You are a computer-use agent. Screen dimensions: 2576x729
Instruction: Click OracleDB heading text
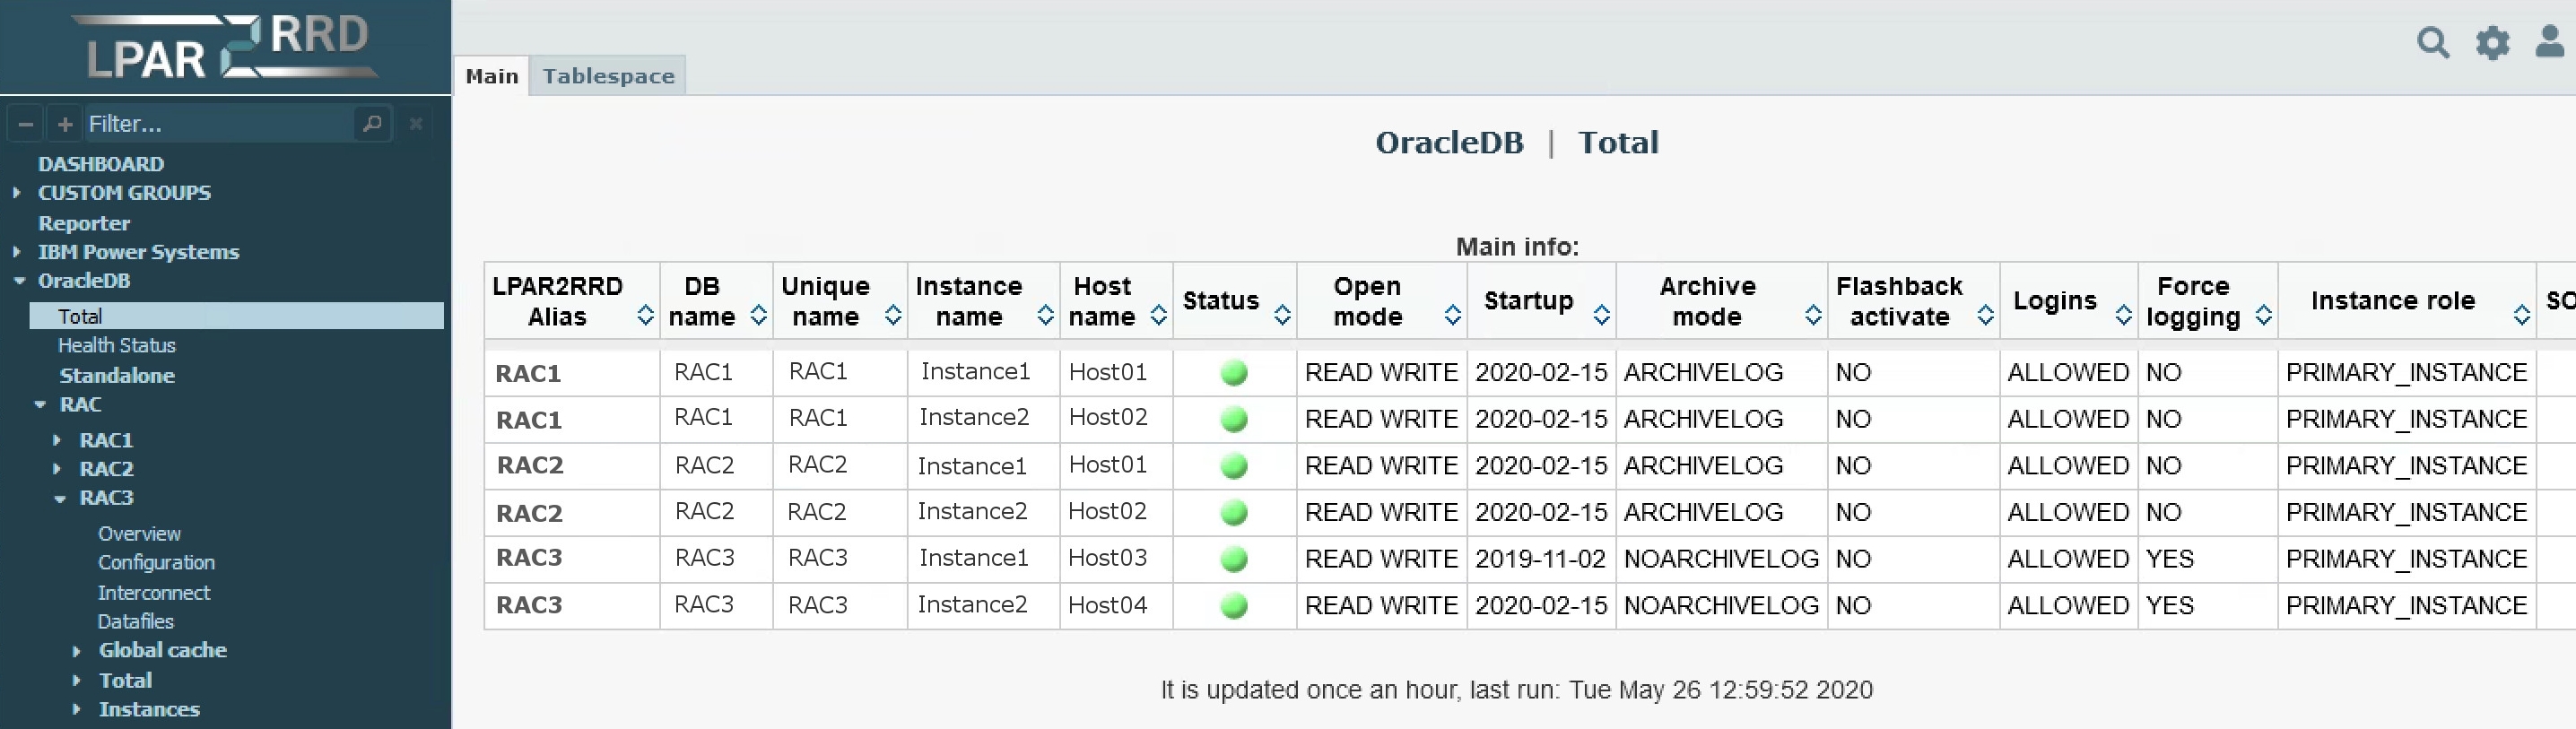[1449, 143]
